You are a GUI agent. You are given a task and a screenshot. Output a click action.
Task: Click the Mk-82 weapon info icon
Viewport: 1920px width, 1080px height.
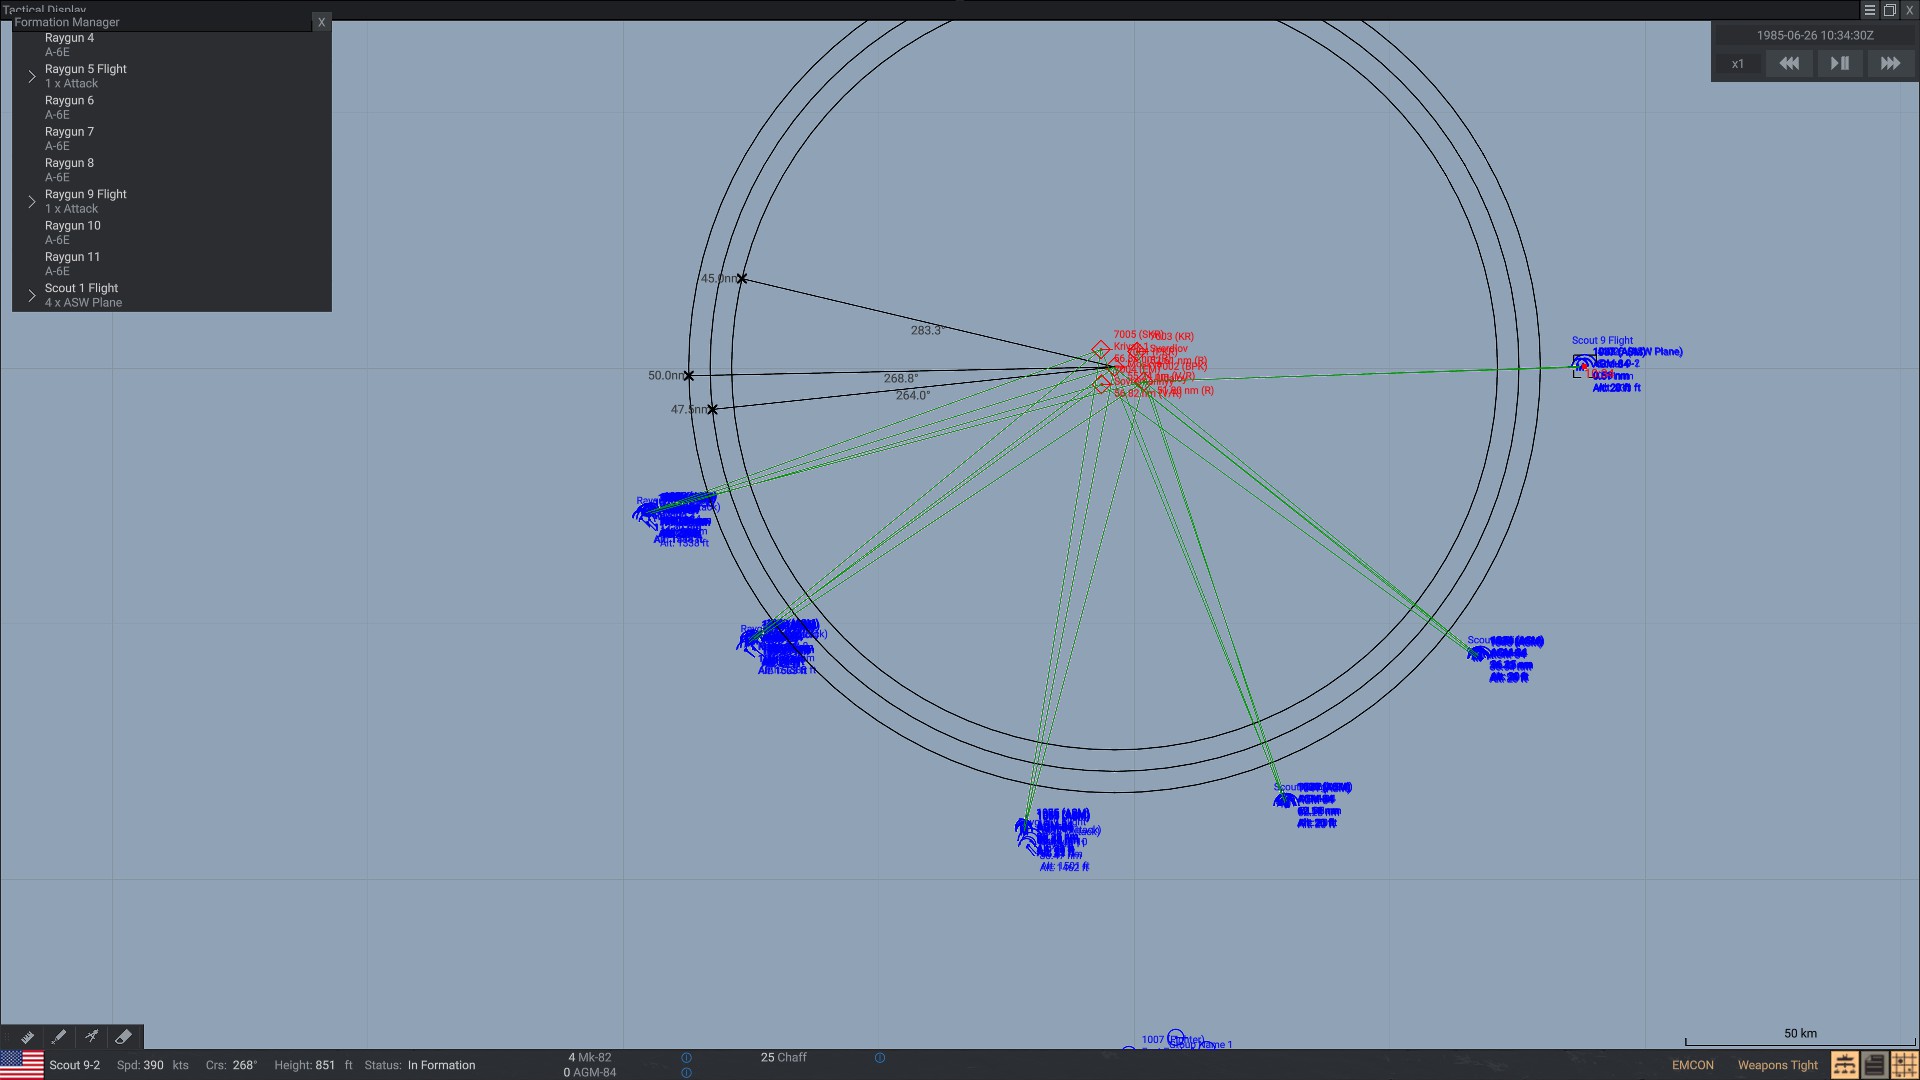point(686,1058)
